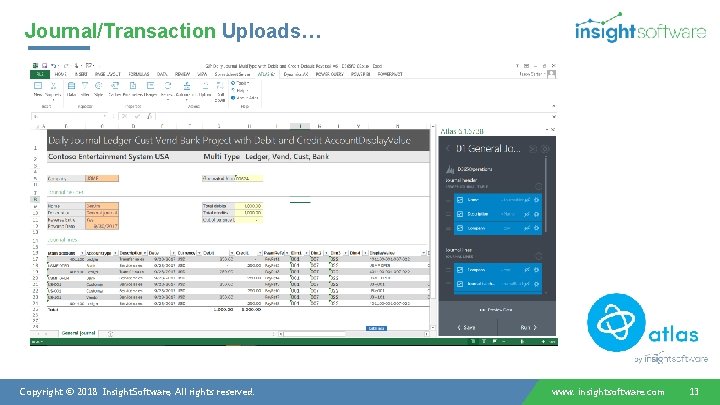This screenshot has height=405, width=720.
Task: Toggle checkbox on second Journal header field
Action: 460,214
